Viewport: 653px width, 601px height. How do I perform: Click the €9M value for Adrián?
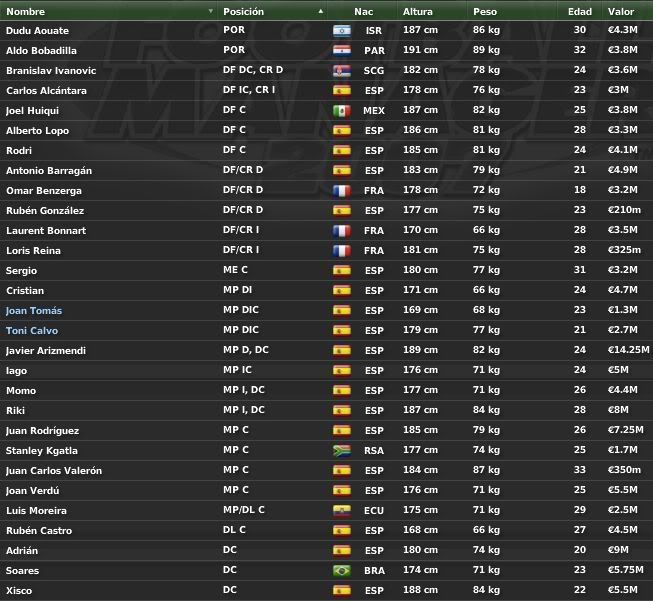[618, 550]
